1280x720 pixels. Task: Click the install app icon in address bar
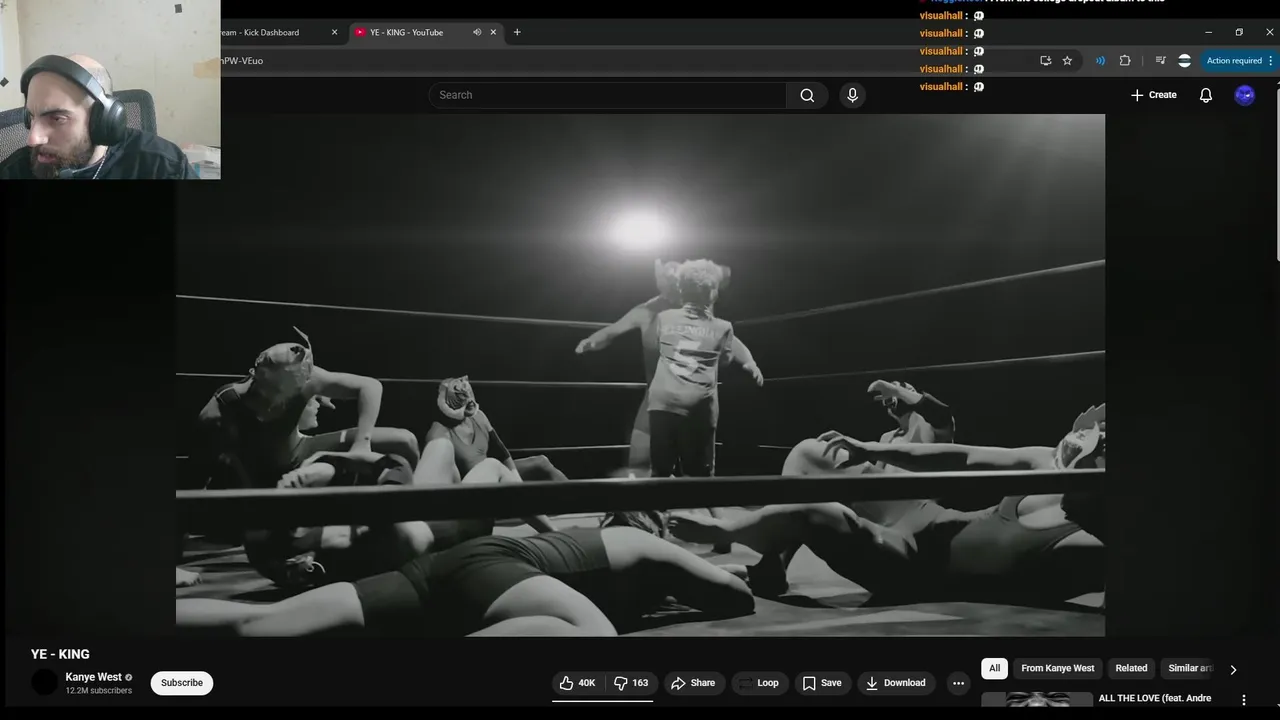point(1045,61)
